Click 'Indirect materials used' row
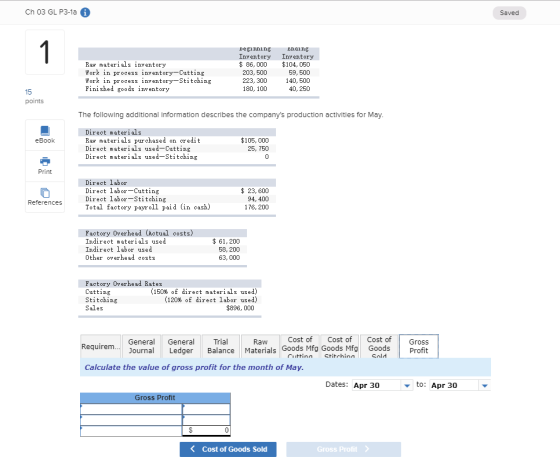The width and height of the screenshot is (560, 468). [x=162, y=242]
